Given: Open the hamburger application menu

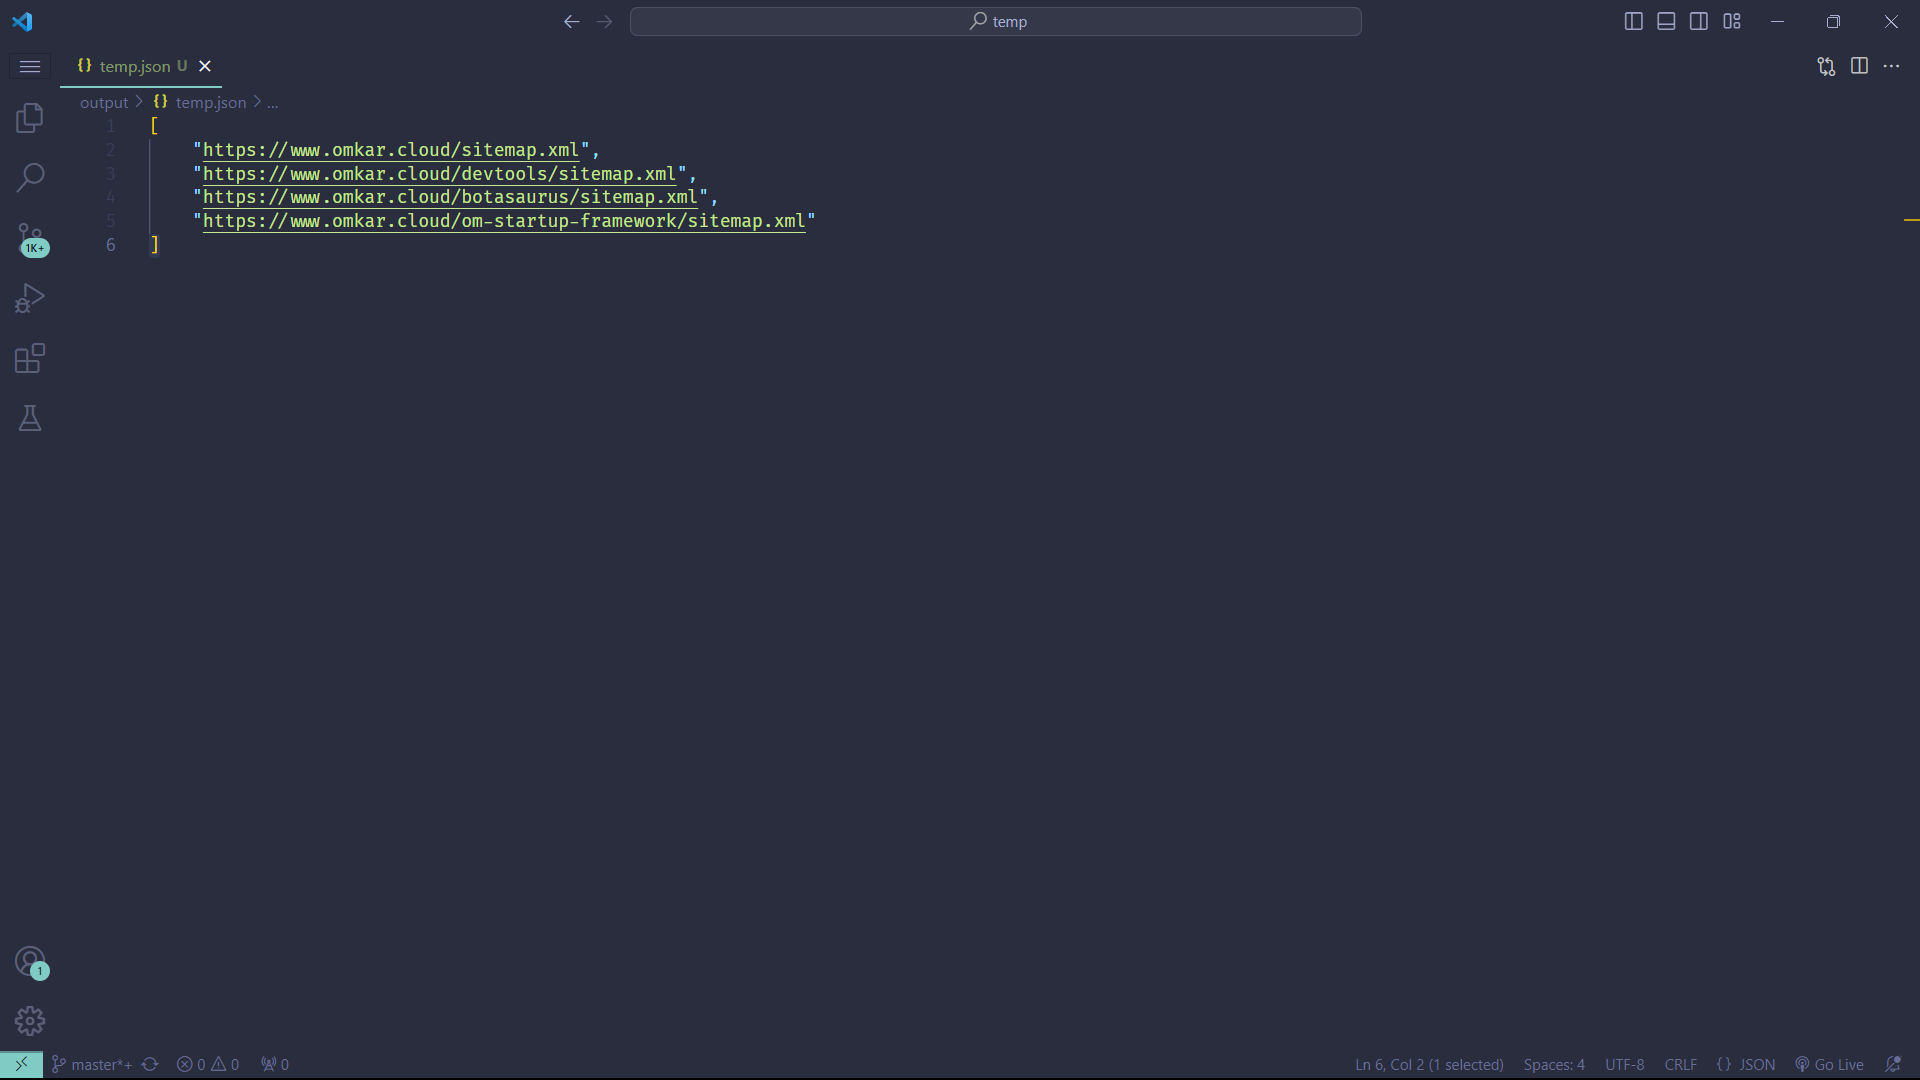Looking at the screenshot, I should pos(30,66).
